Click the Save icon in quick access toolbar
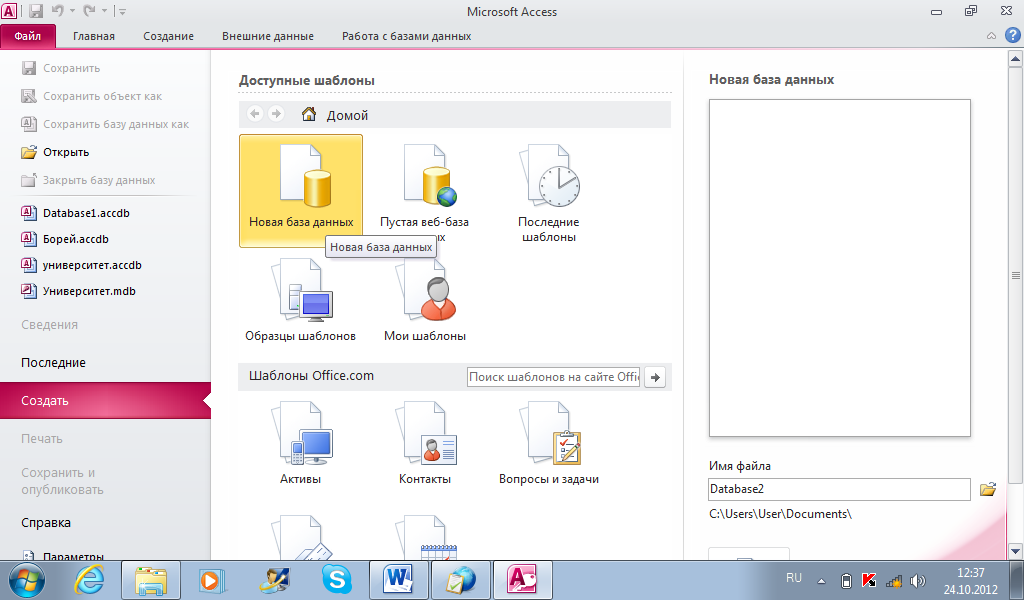This screenshot has width=1024, height=600. 36,11
